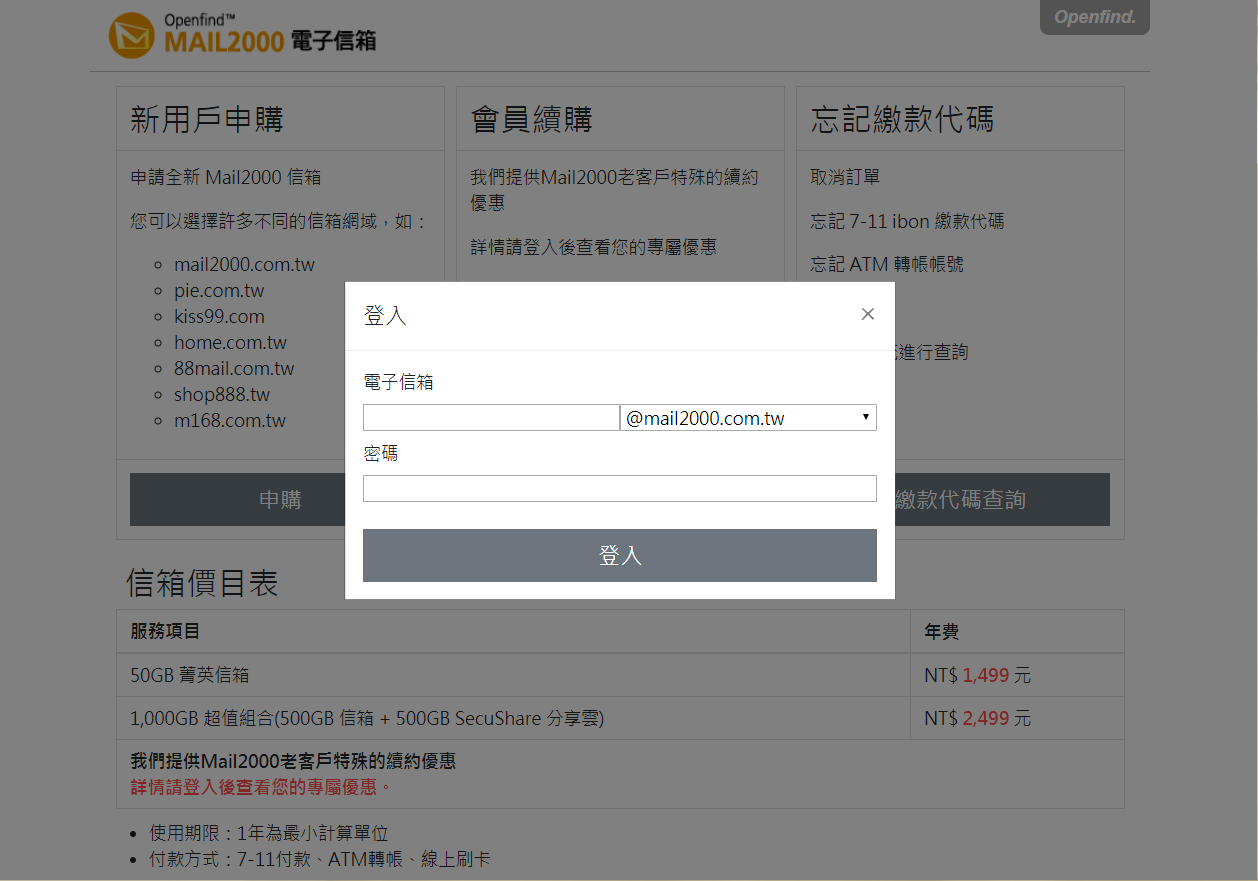The image size is (1258, 881).
Task: Click the 信箱價目表 heading
Action: point(202,583)
